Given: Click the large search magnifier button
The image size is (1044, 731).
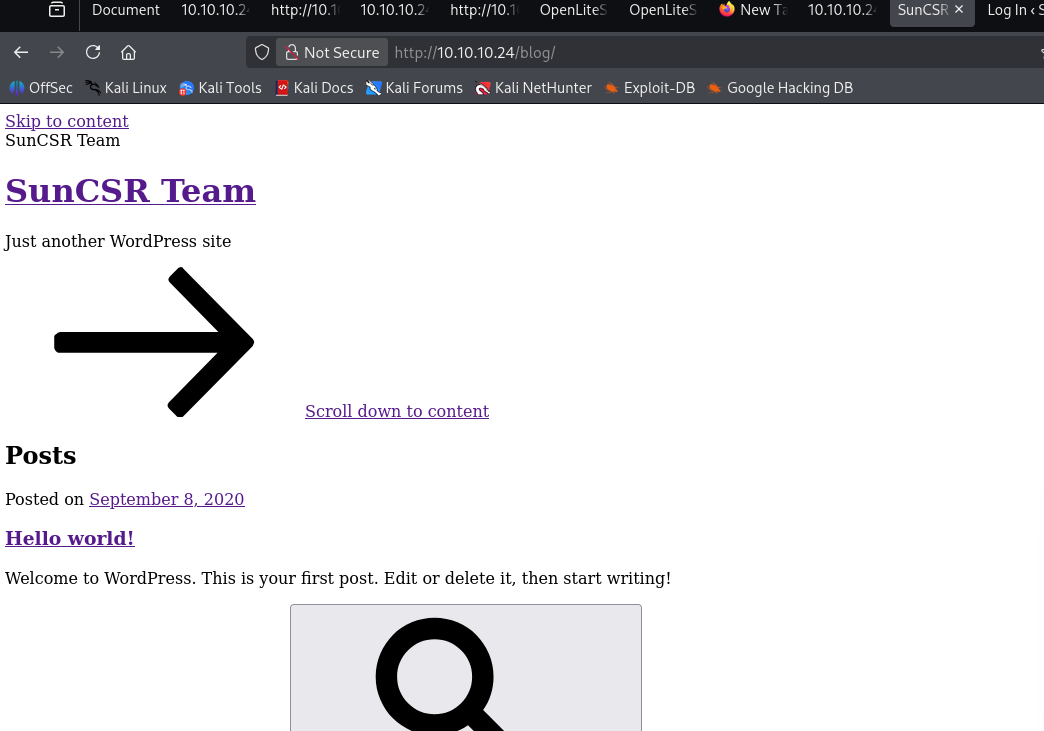Looking at the screenshot, I should coord(465,667).
